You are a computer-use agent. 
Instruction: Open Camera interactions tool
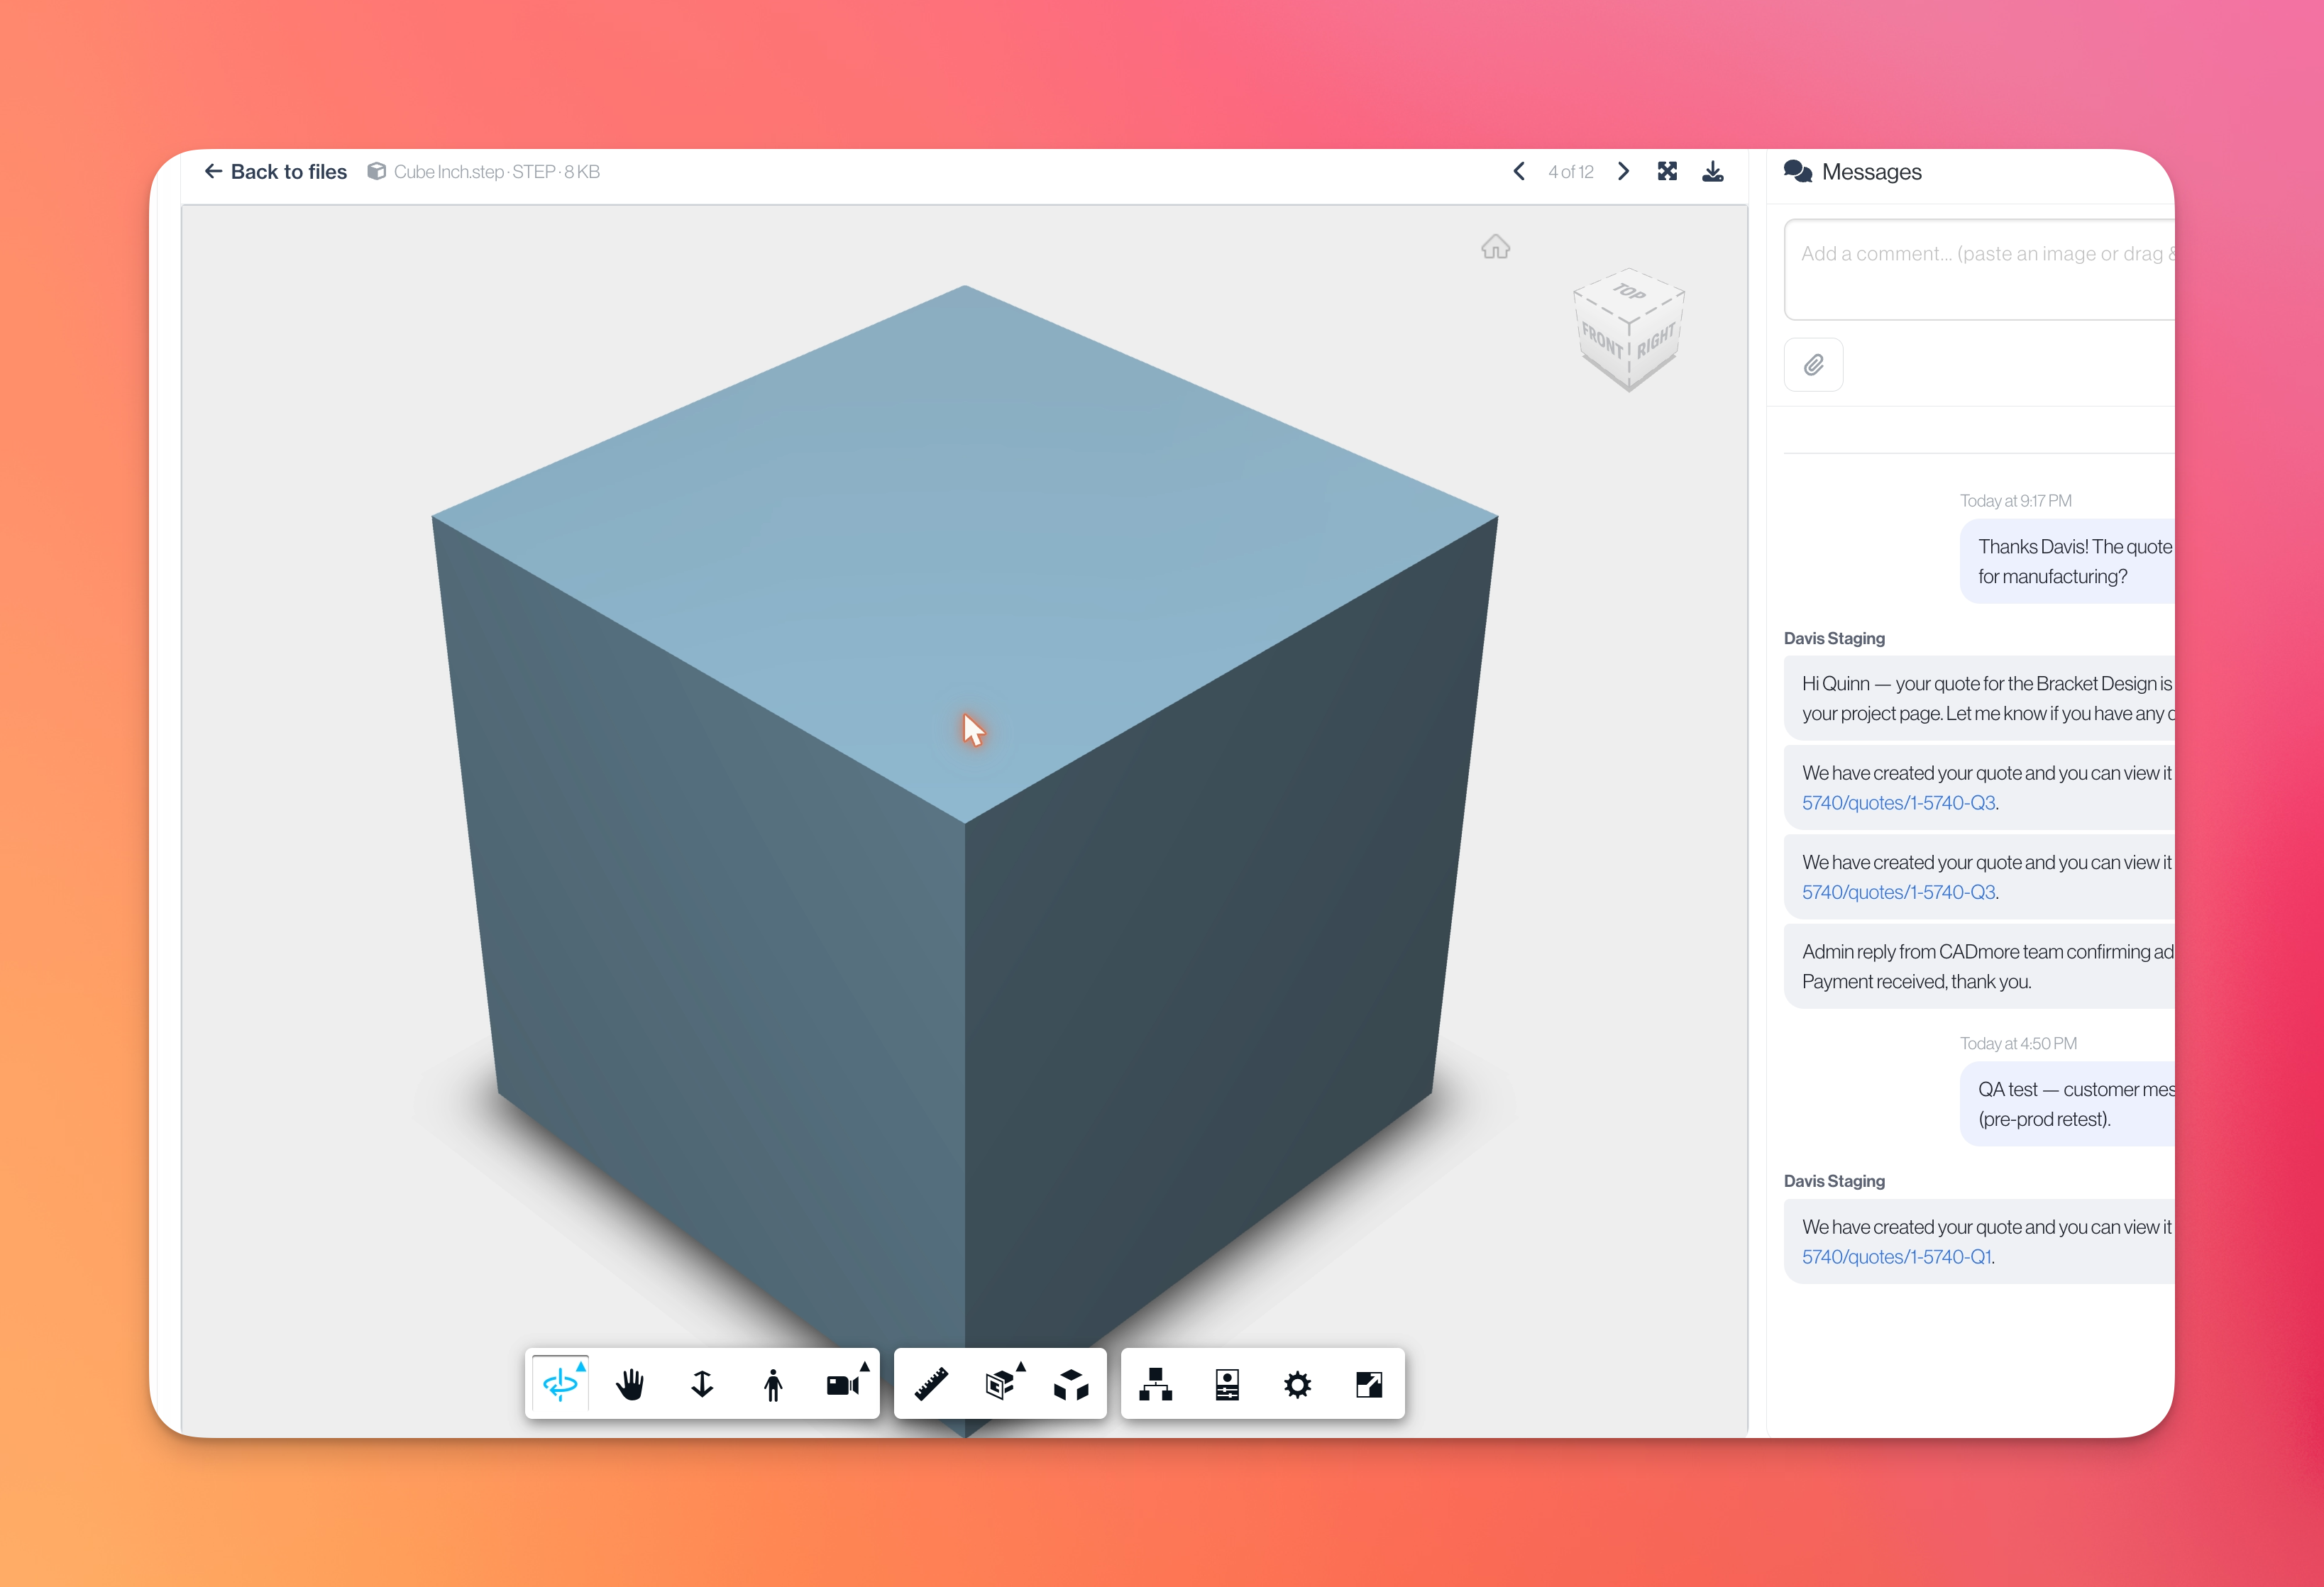(844, 1384)
